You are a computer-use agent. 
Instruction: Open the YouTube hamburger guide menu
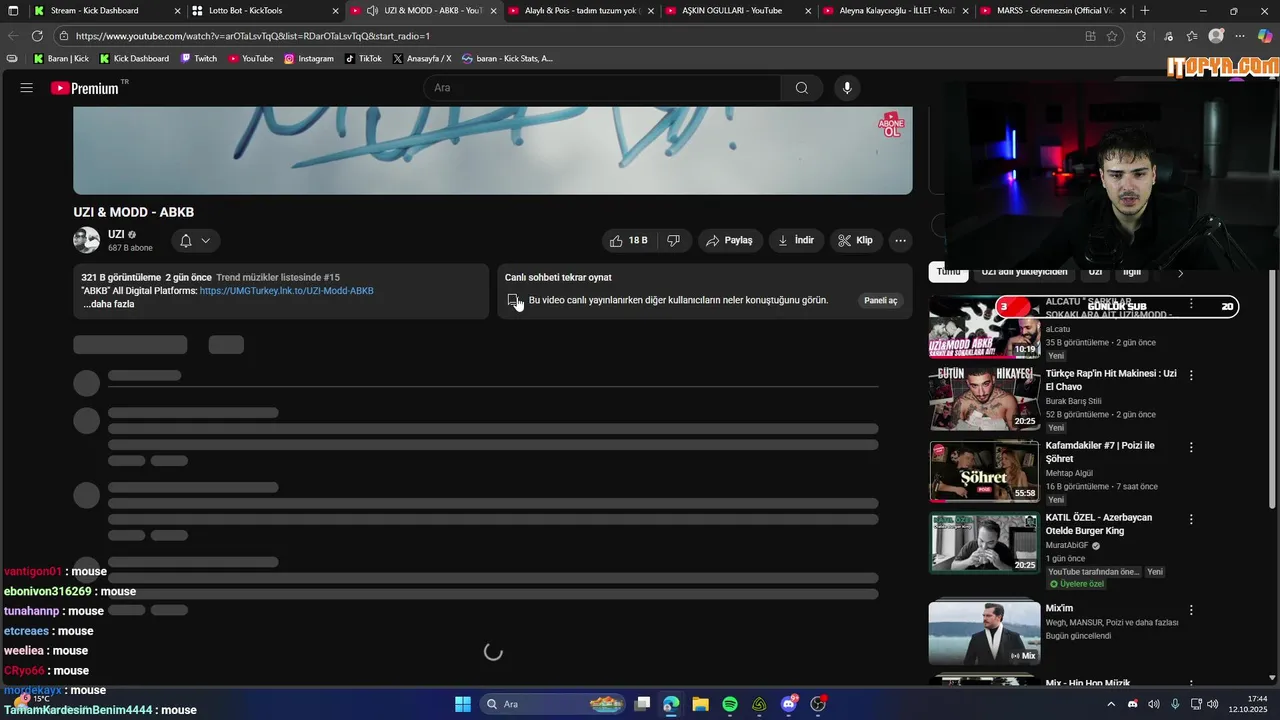pyautogui.click(x=26, y=88)
